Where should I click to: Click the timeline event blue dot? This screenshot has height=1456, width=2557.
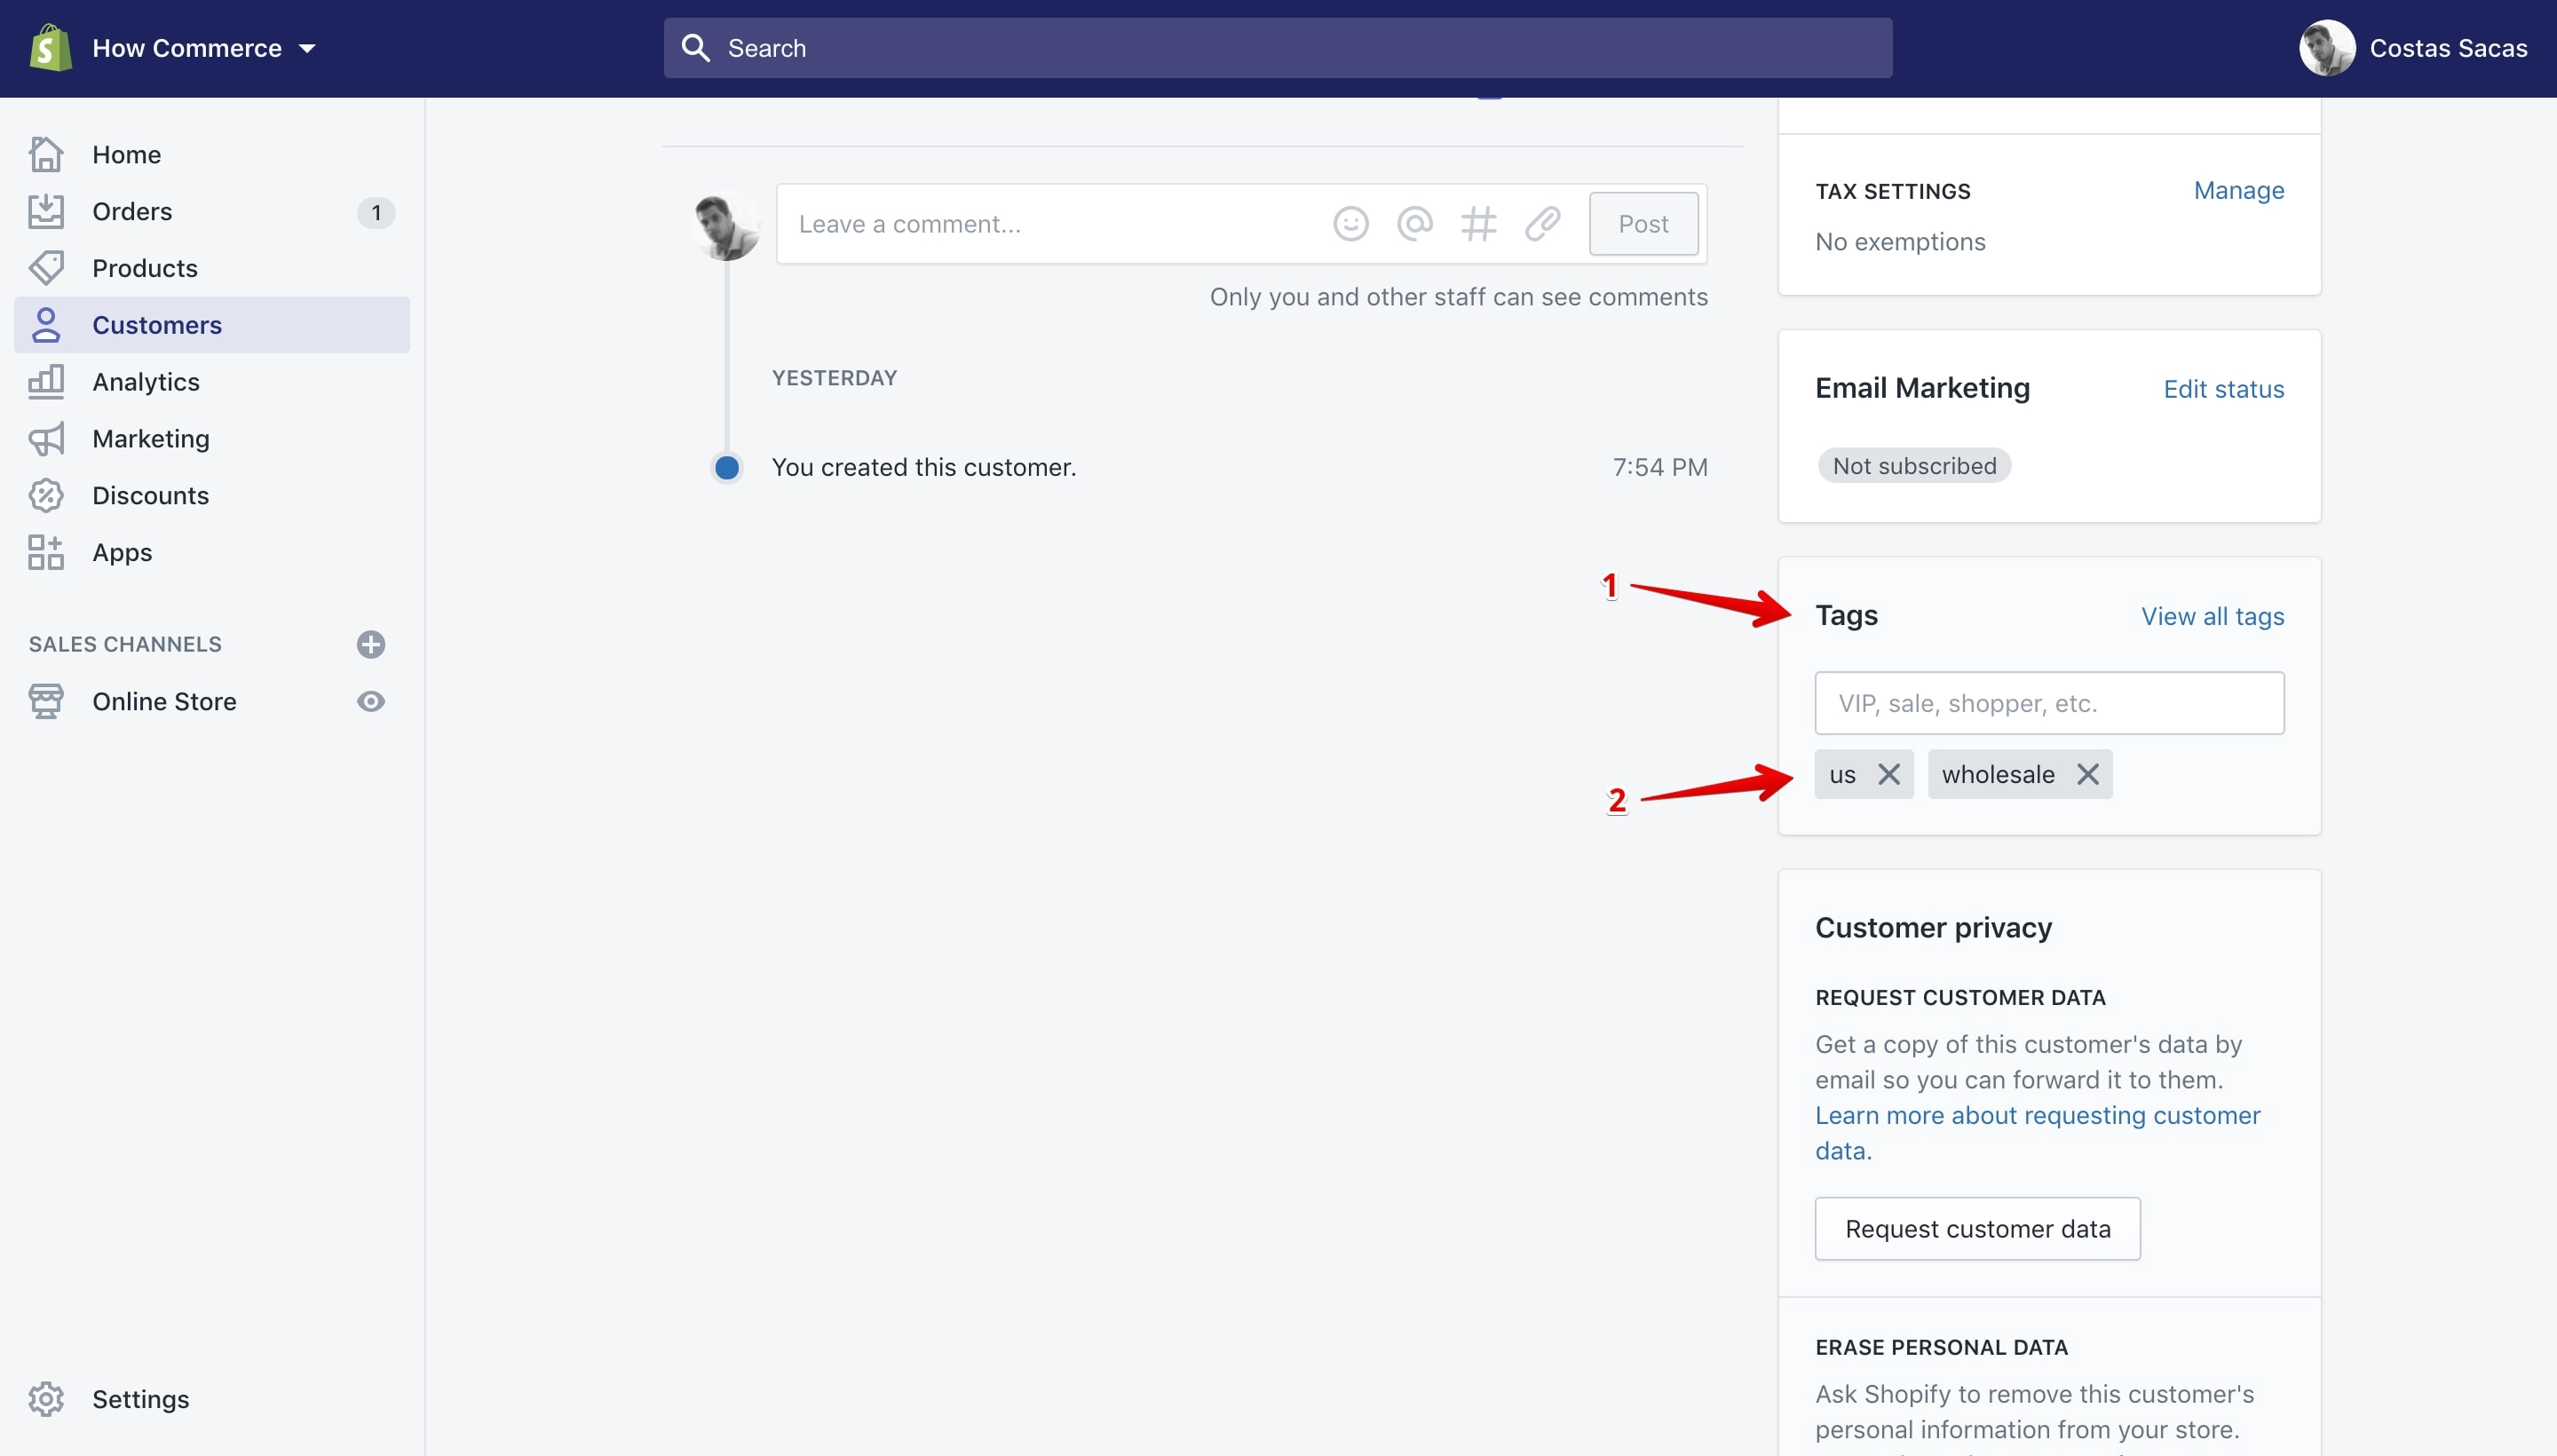pos(727,468)
